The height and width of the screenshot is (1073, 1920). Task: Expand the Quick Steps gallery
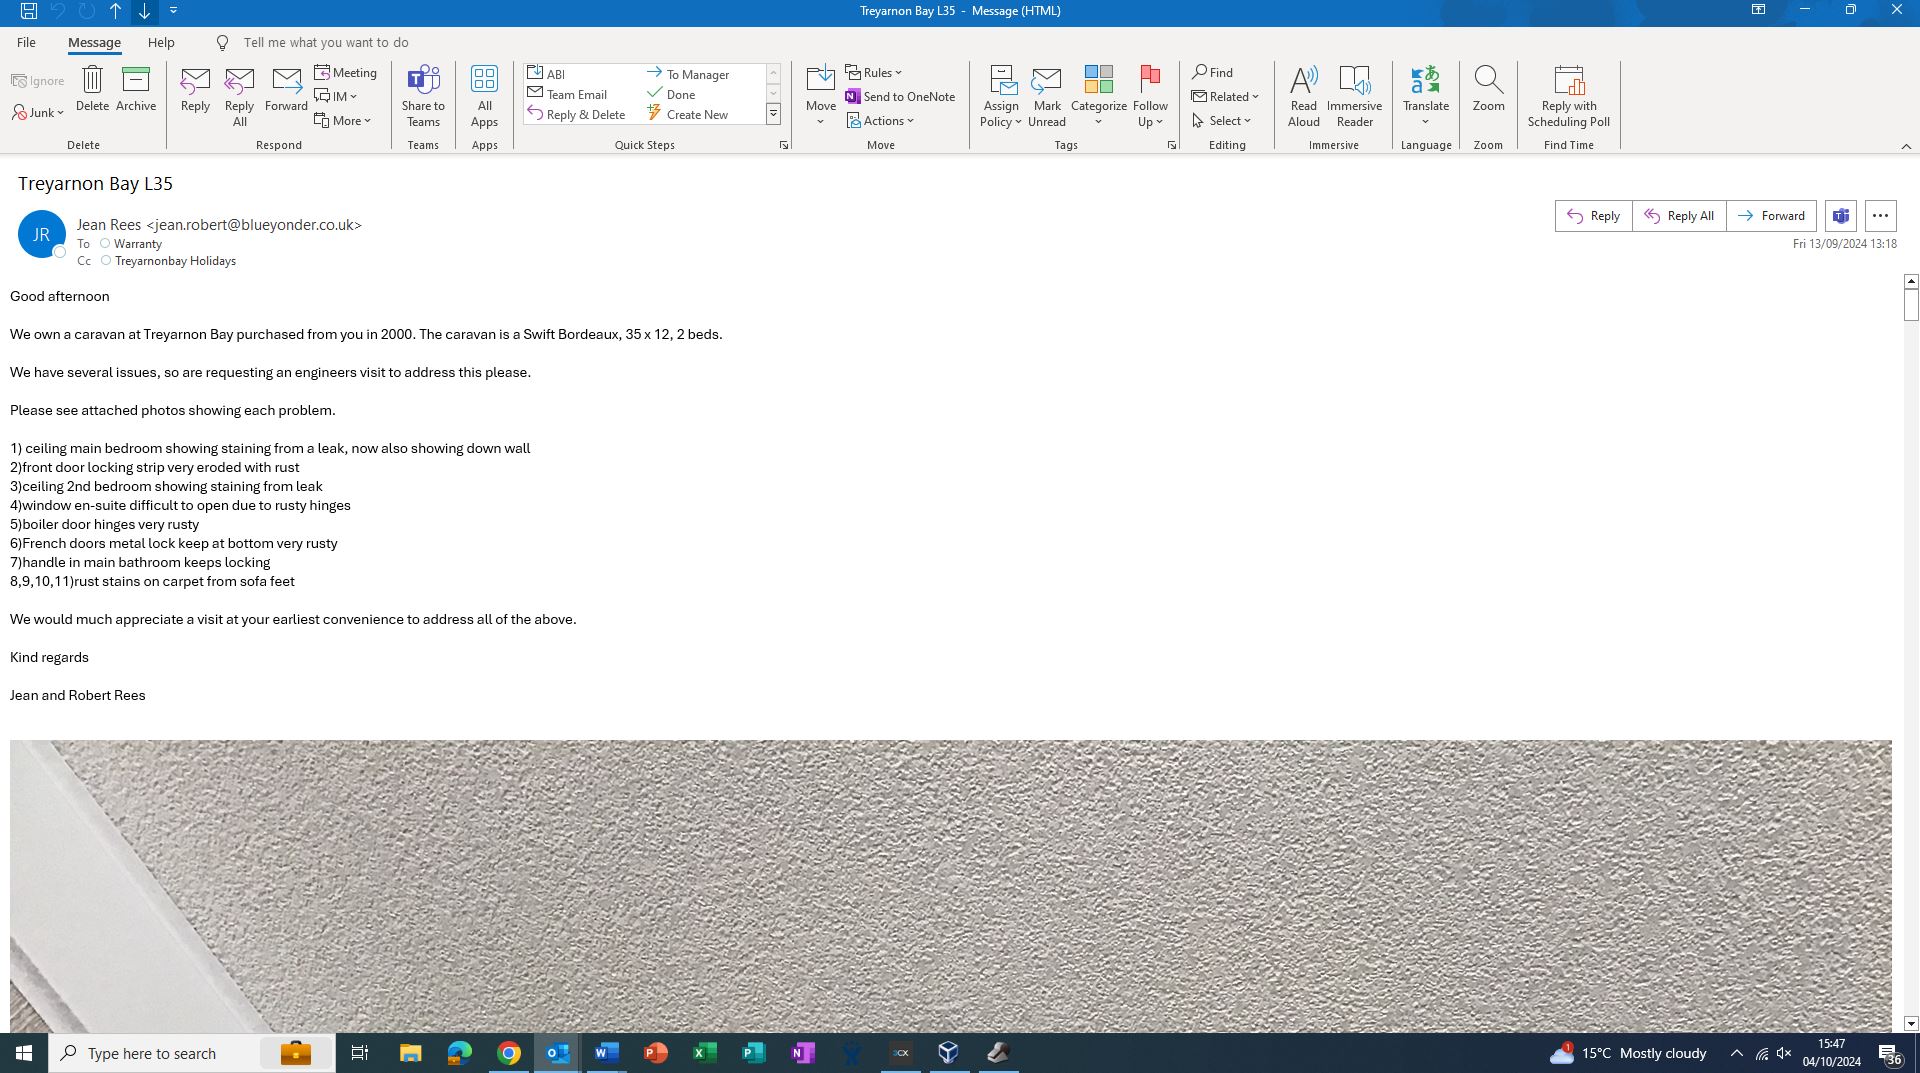[773, 115]
